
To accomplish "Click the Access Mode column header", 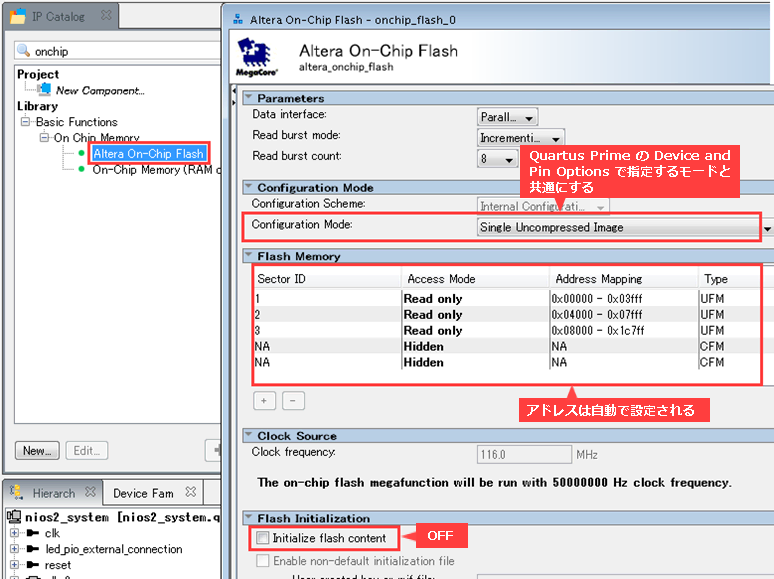I will (x=475, y=279).
